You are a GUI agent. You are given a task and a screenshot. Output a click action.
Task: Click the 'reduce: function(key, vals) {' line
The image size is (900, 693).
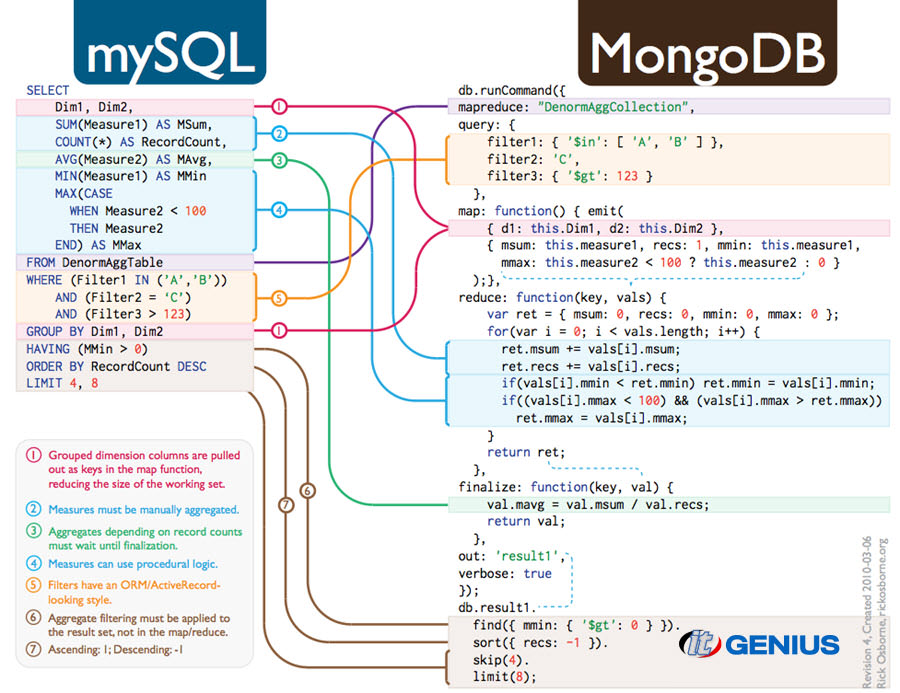point(562,297)
